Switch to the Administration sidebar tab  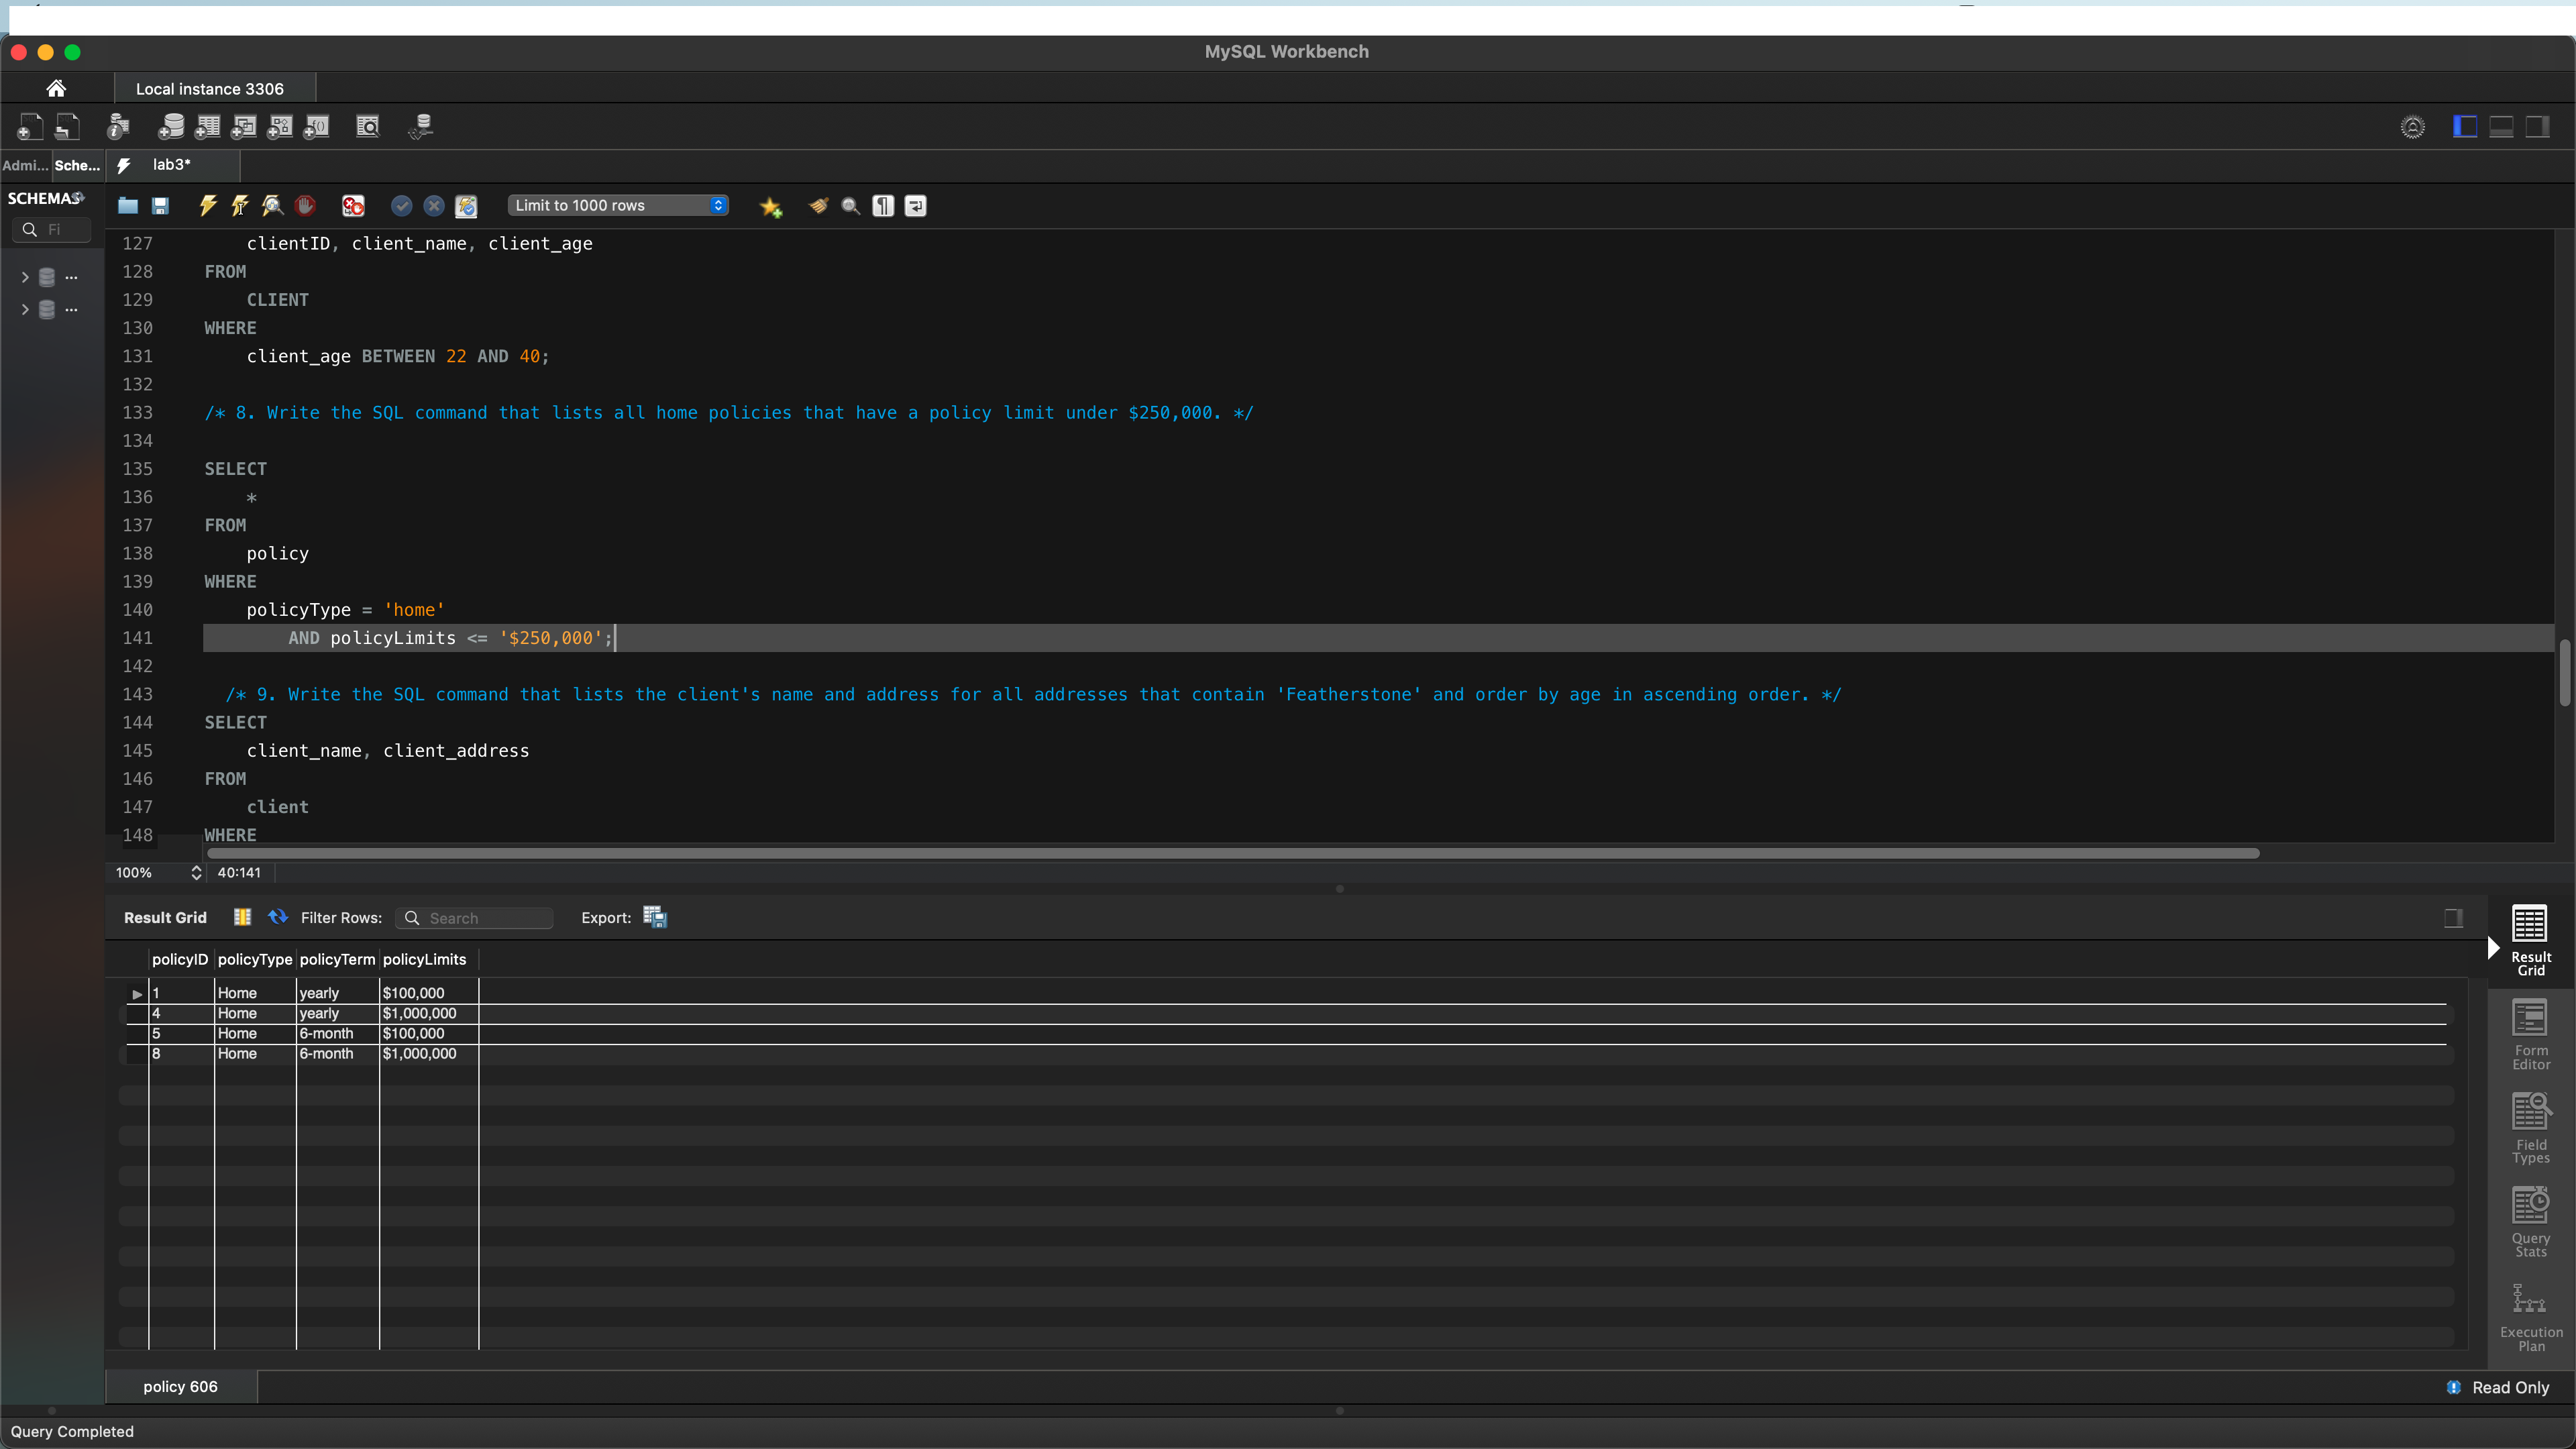(x=25, y=165)
